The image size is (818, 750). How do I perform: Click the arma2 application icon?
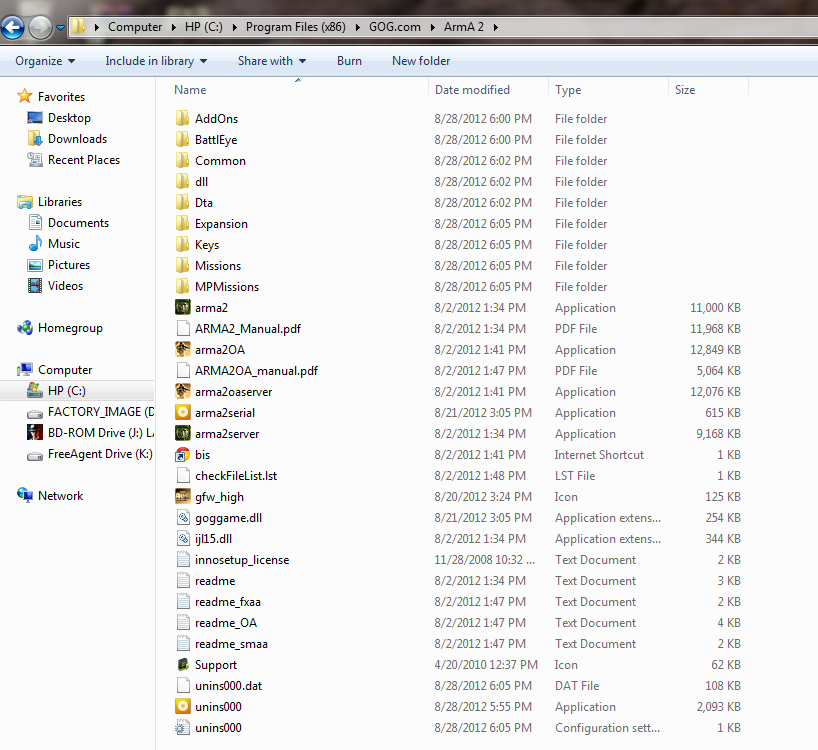click(x=183, y=308)
